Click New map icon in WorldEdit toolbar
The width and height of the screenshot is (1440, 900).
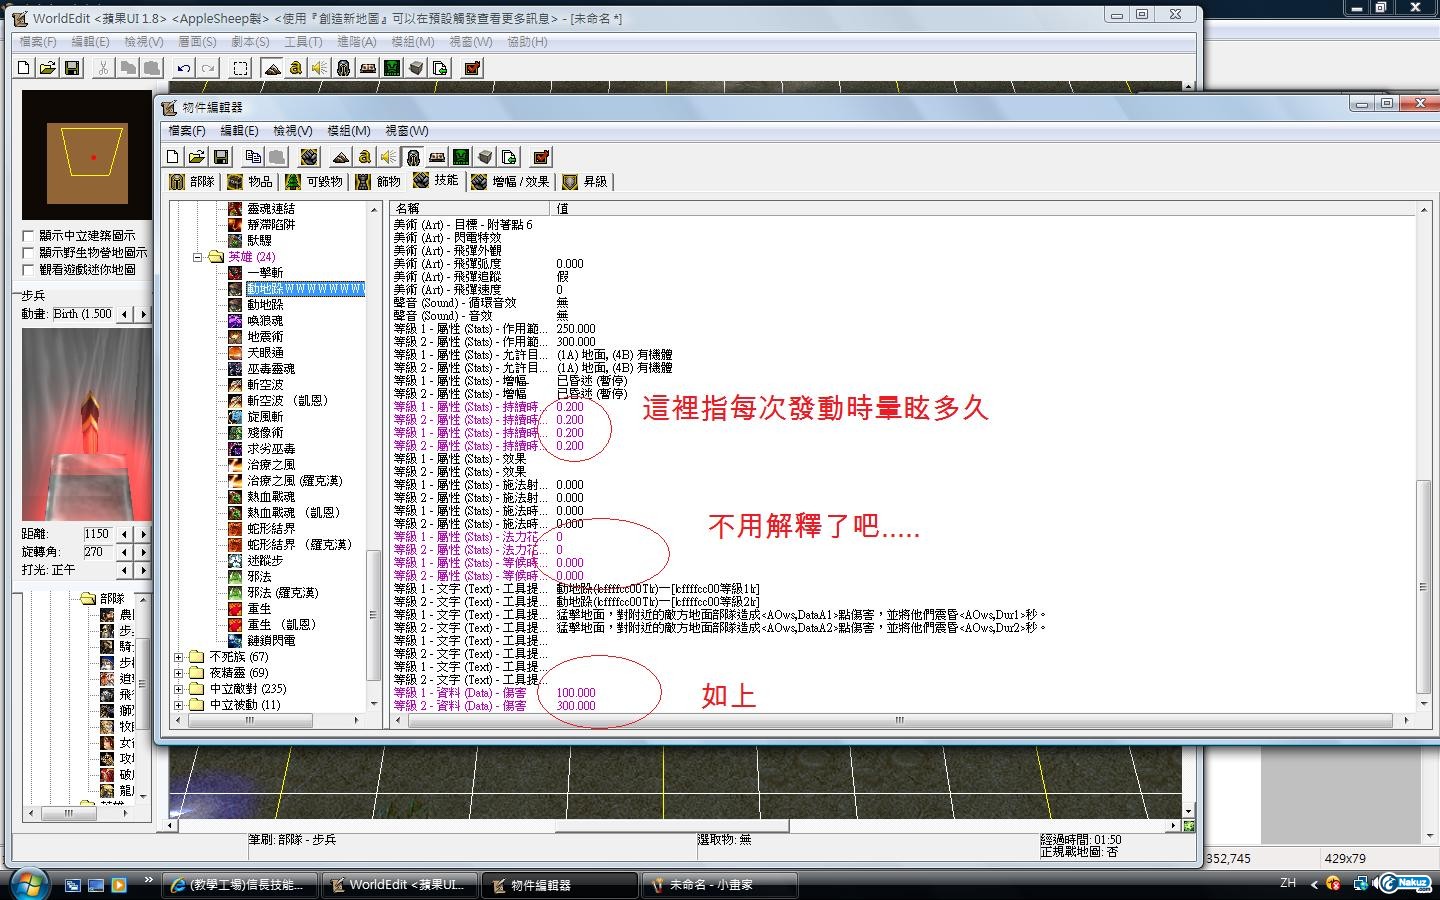(x=24, y=68)
